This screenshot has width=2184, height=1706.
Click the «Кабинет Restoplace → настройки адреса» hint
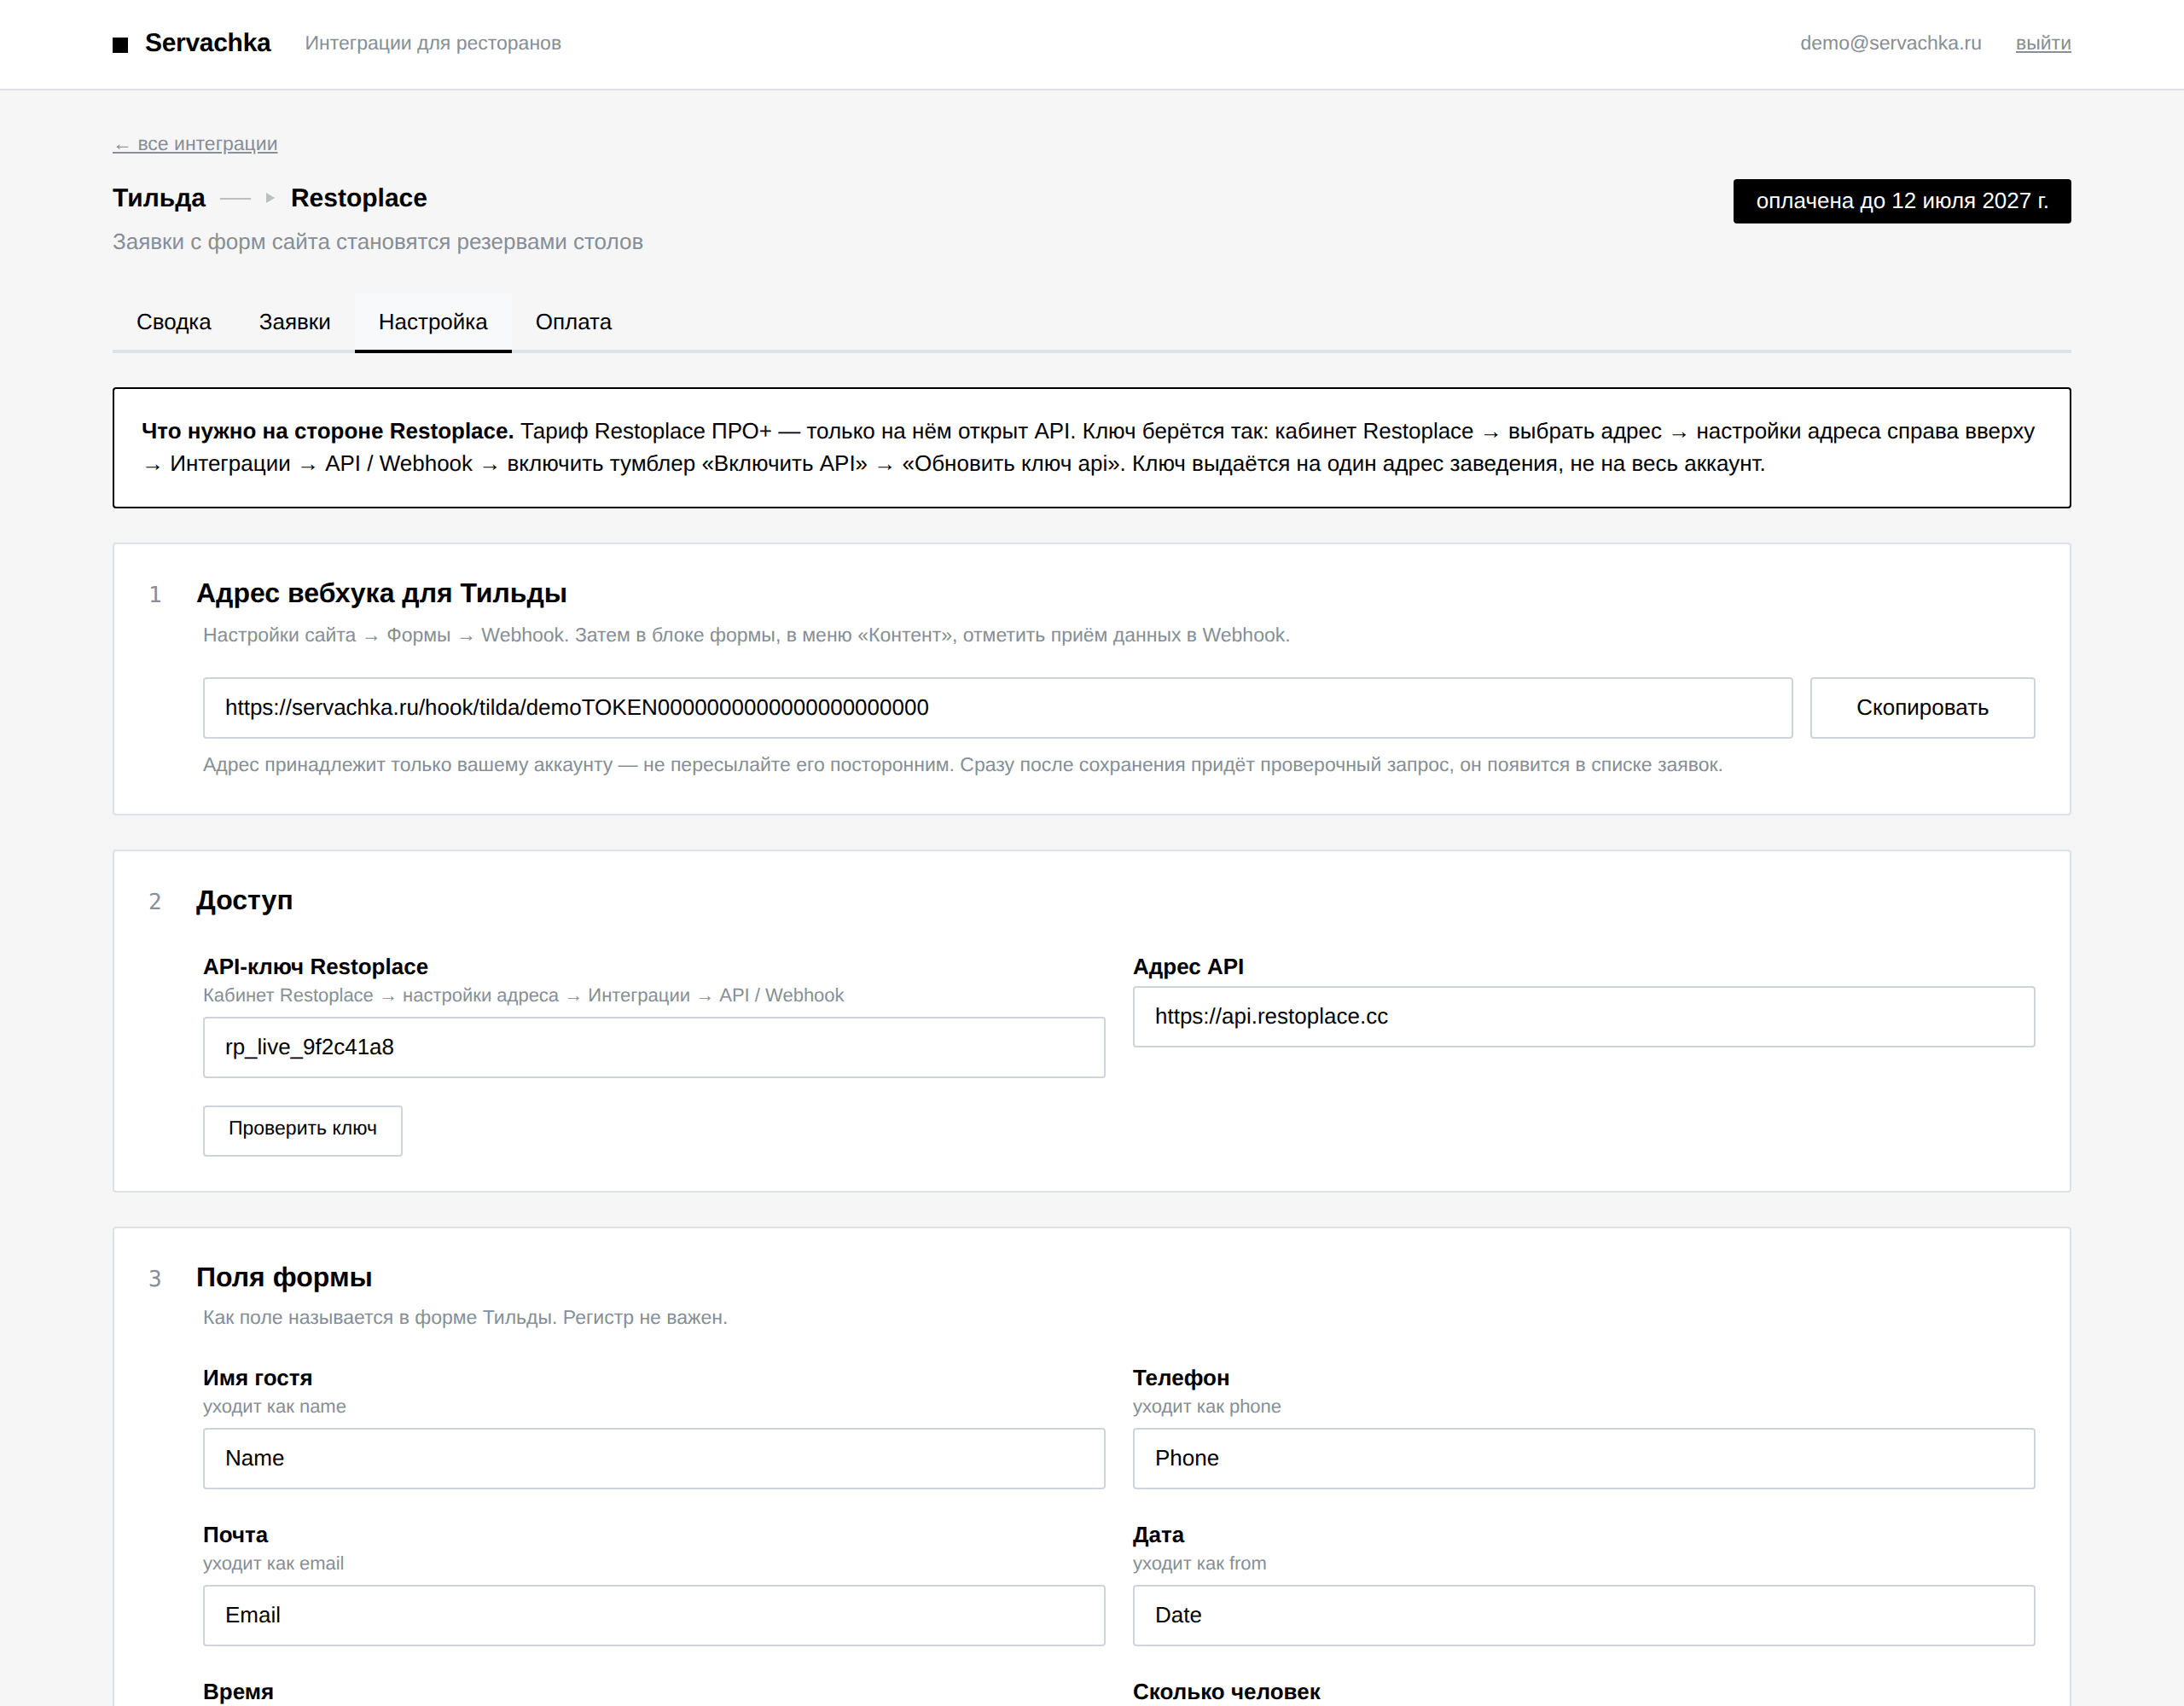click(x=523, y=995)
